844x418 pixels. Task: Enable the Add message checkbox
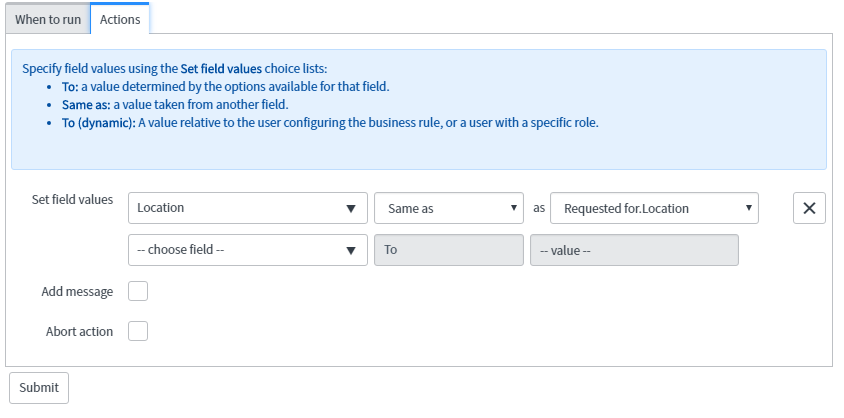(x=138, y=292)
